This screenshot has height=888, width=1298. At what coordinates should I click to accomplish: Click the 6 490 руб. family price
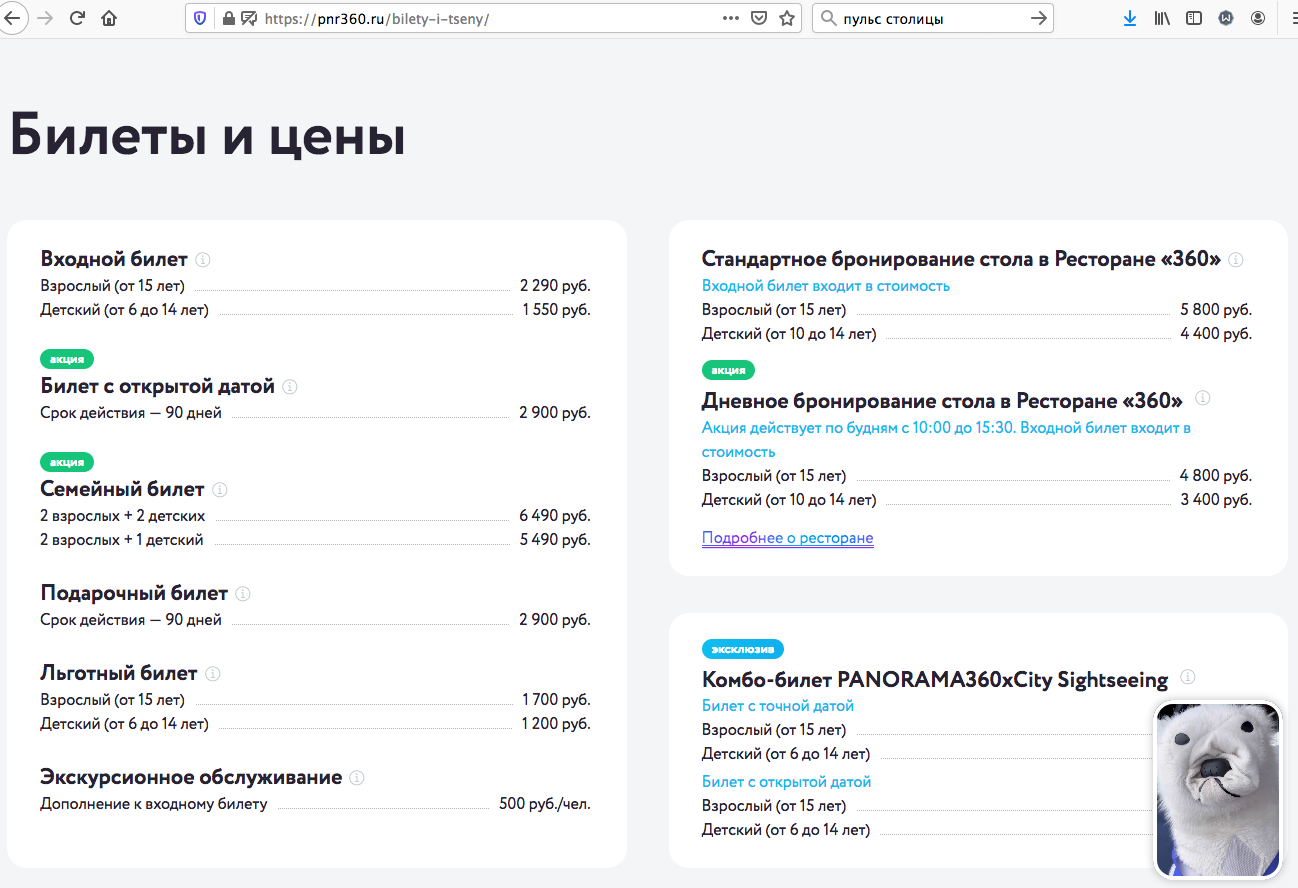(555, 516)
